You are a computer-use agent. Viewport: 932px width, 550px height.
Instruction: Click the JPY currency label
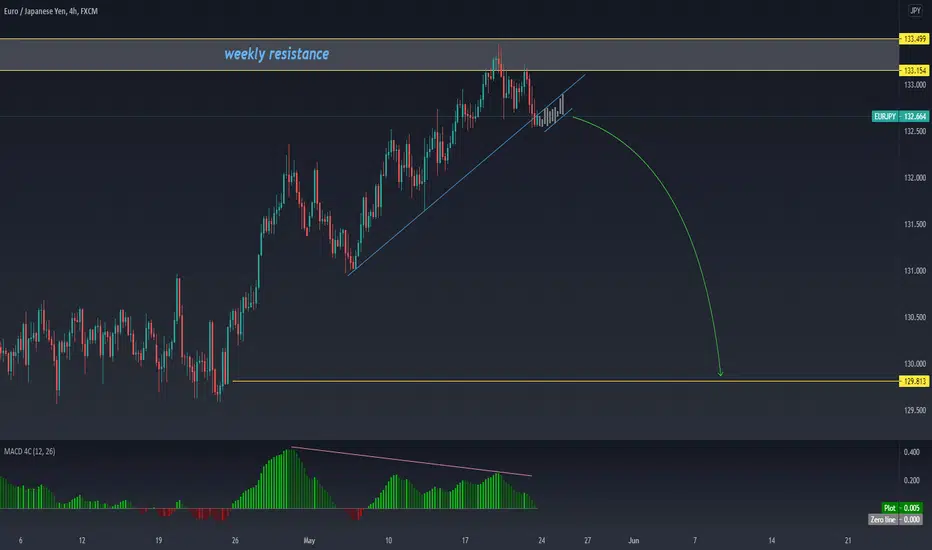point(915,11)
